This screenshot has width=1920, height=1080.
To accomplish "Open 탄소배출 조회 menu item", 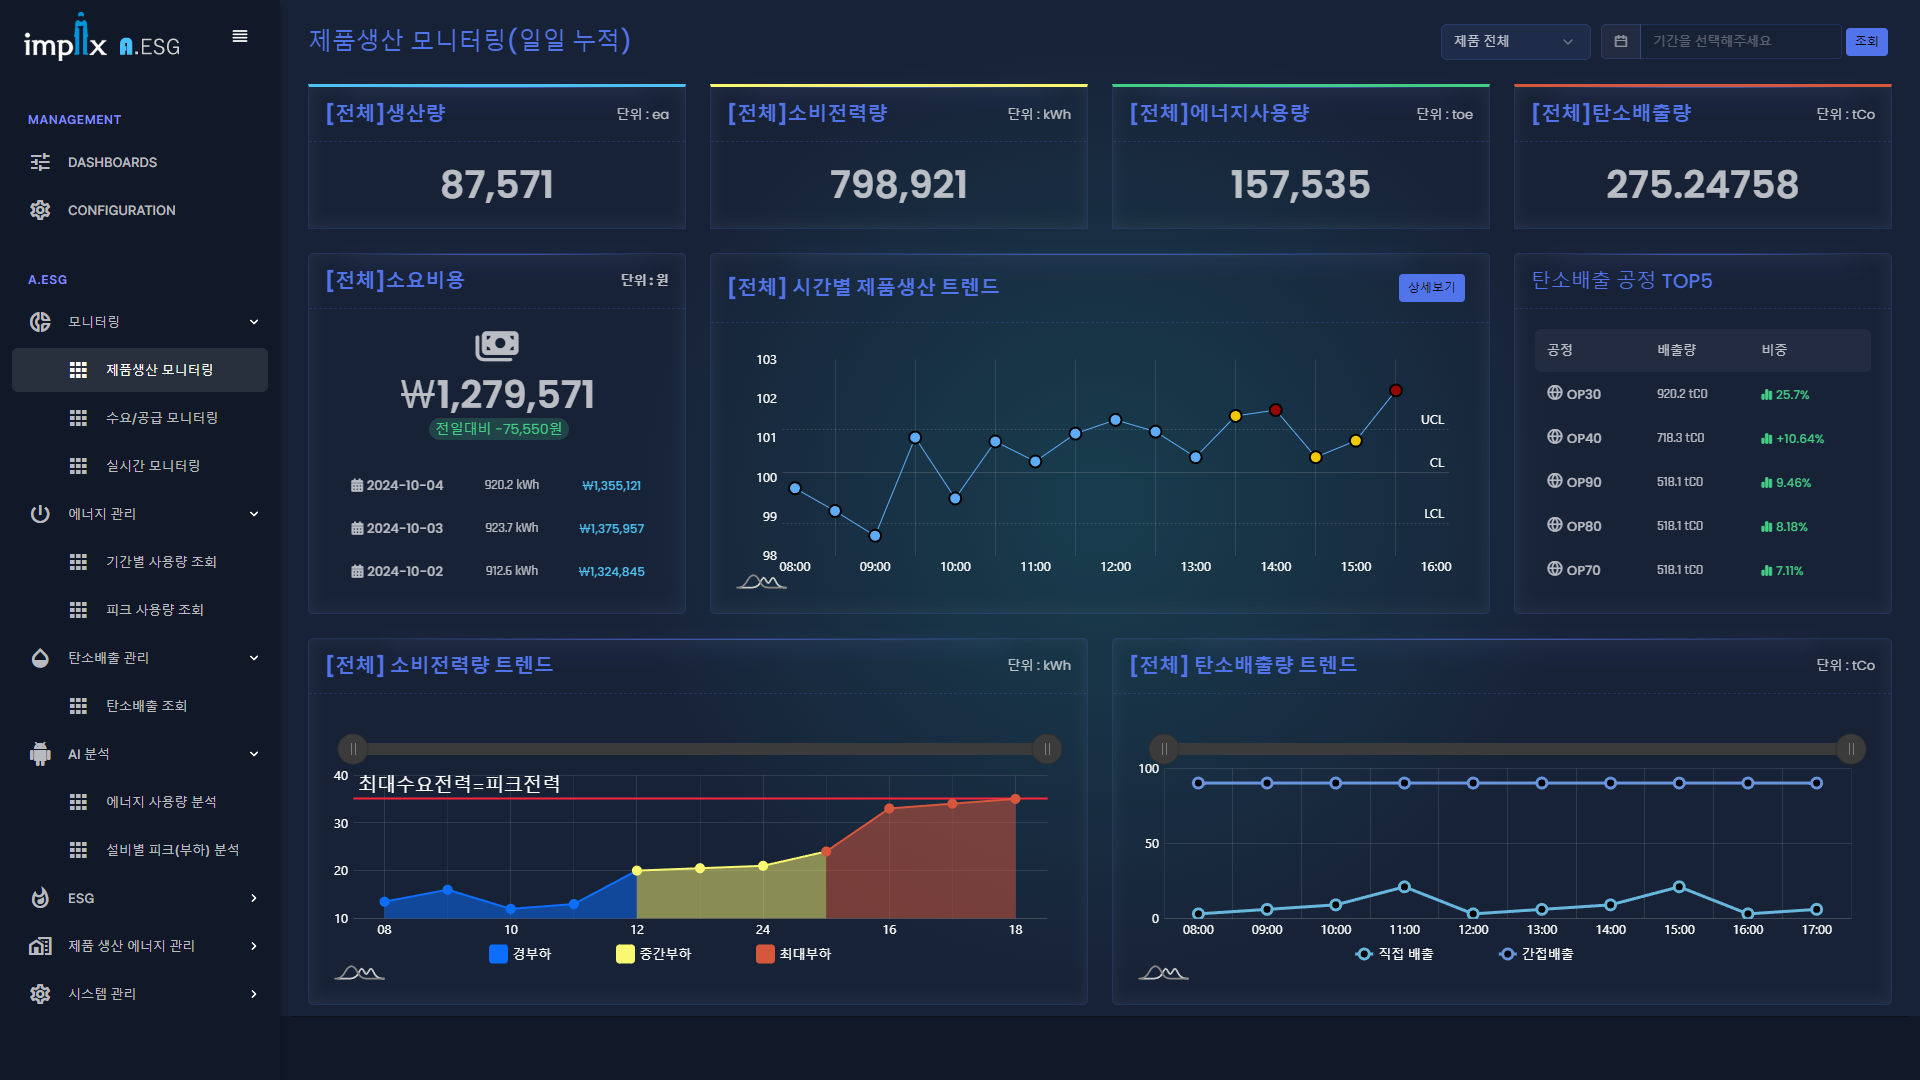I will [x=140, y=706].
